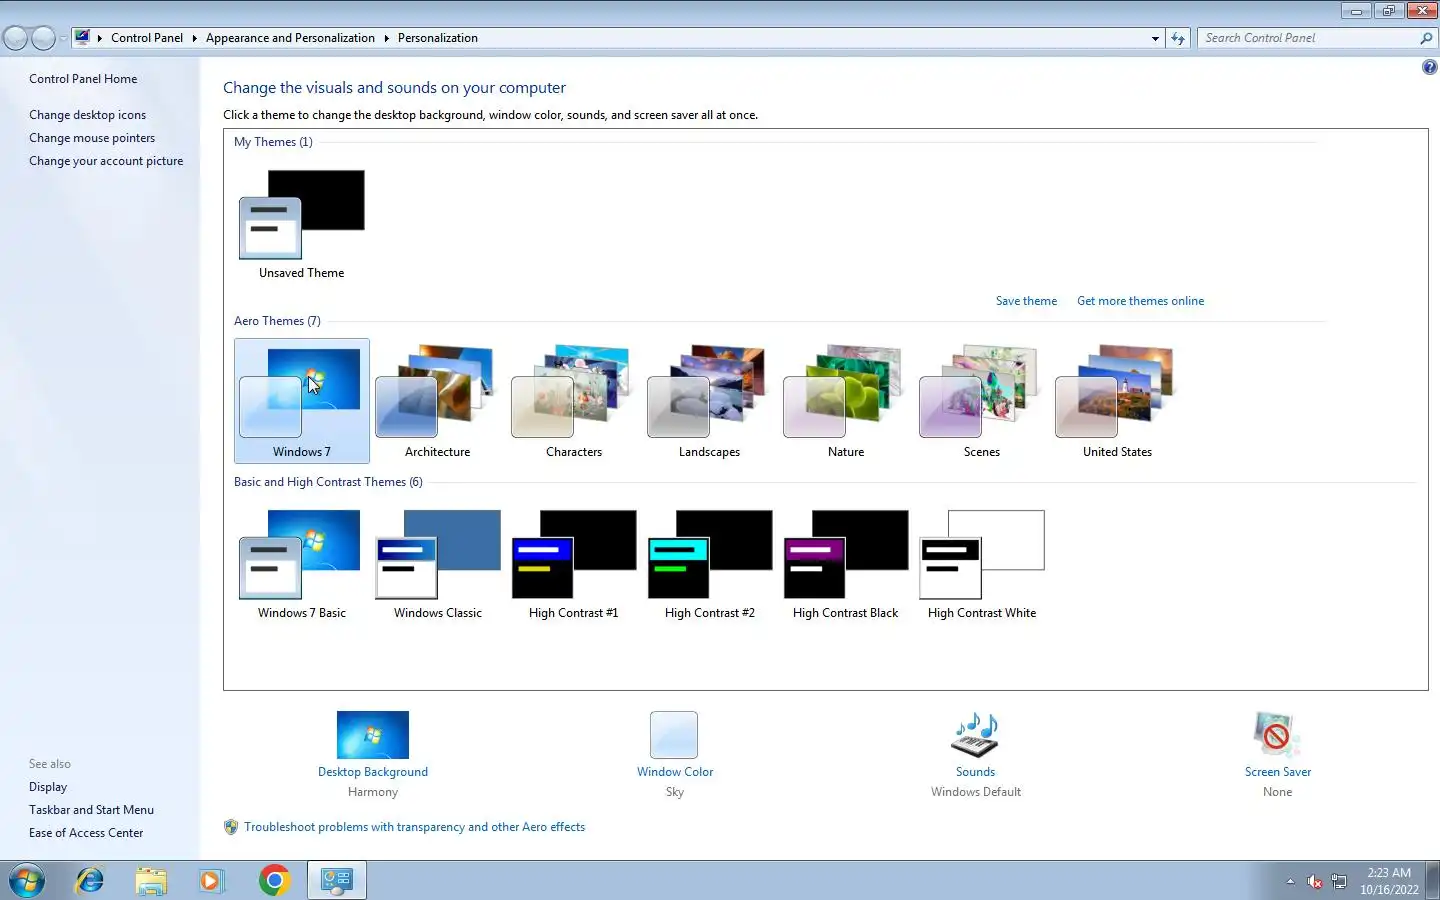Open the Window Color icon
The width and height of the screenshot is (1440, 900).
click(x=674, y=735)
